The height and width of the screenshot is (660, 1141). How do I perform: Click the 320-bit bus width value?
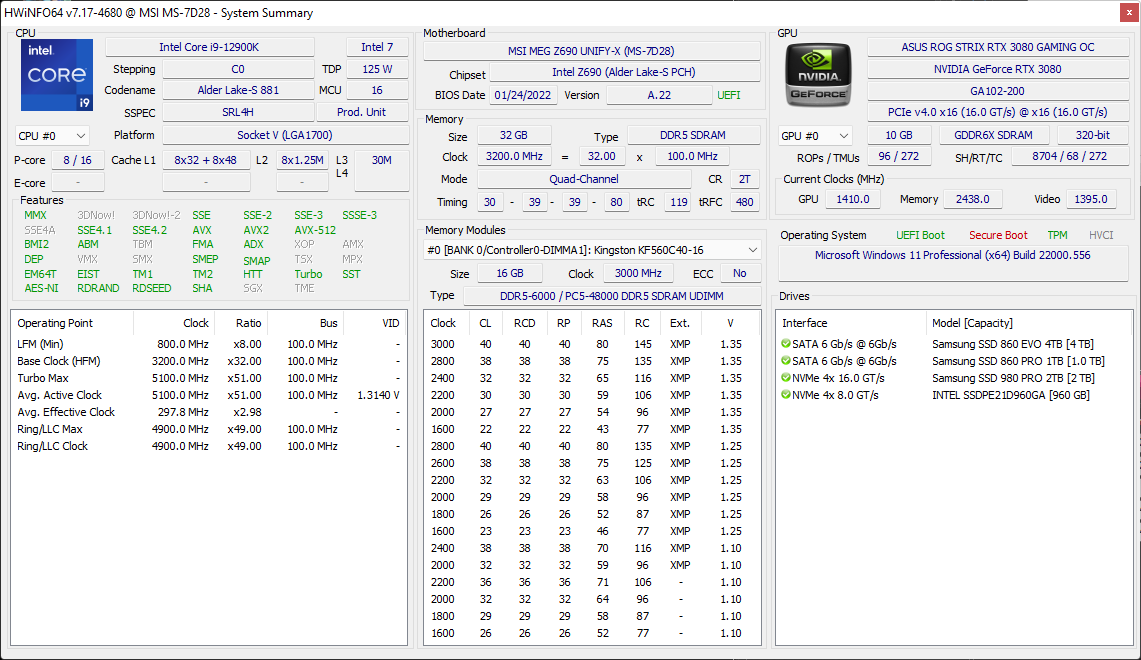coord(1093,135)
